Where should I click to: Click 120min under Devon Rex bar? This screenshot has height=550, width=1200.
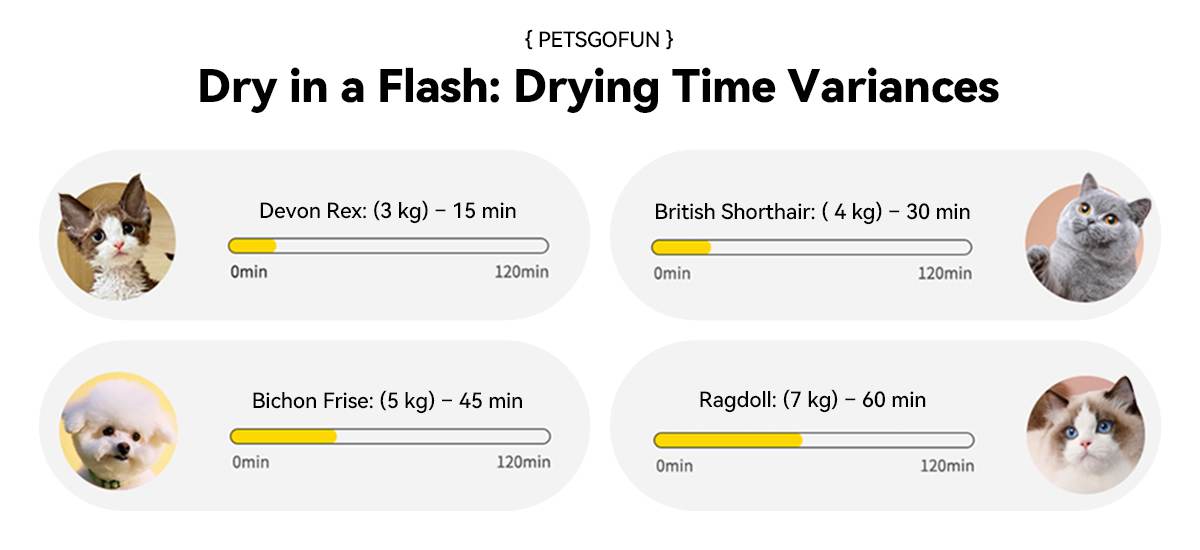(522, 272)
